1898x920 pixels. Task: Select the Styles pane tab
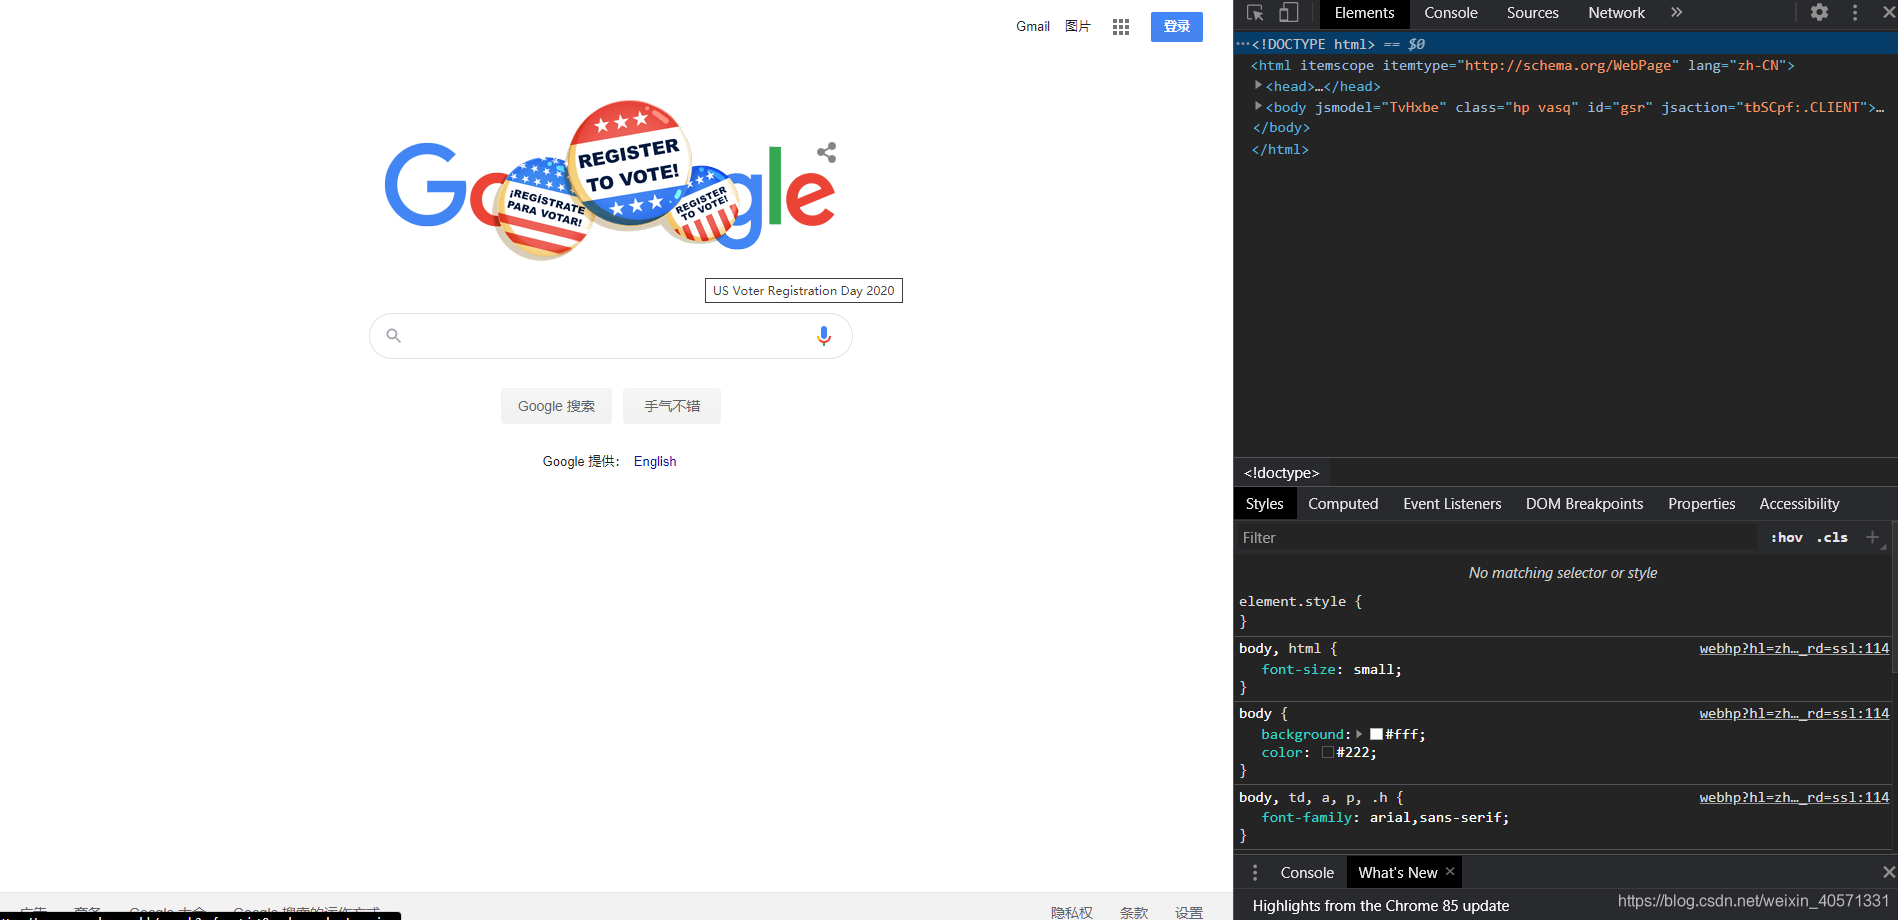click(x=1264, y=504)
